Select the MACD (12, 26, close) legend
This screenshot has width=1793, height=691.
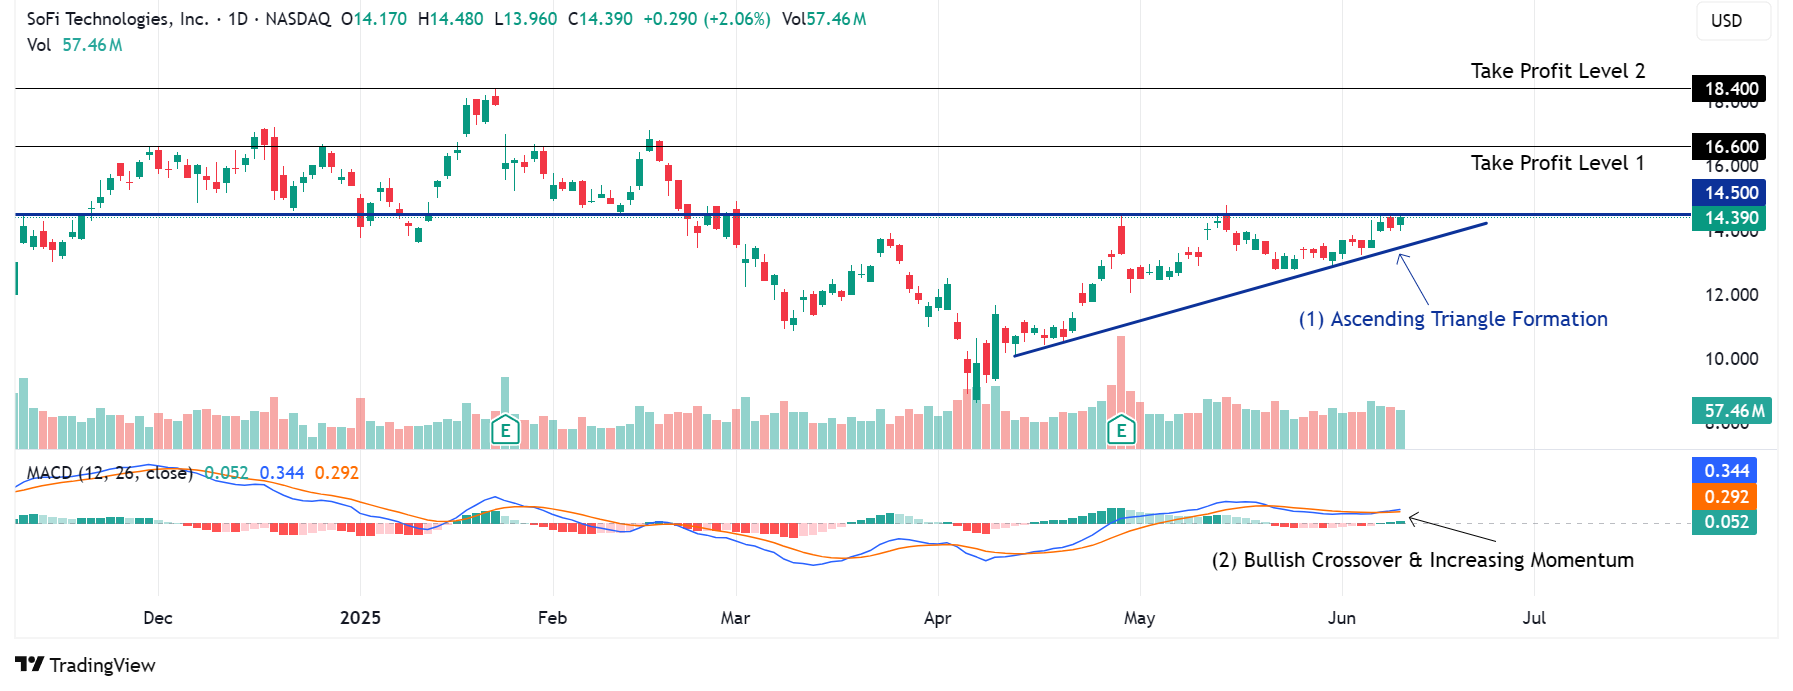(109, 473)
